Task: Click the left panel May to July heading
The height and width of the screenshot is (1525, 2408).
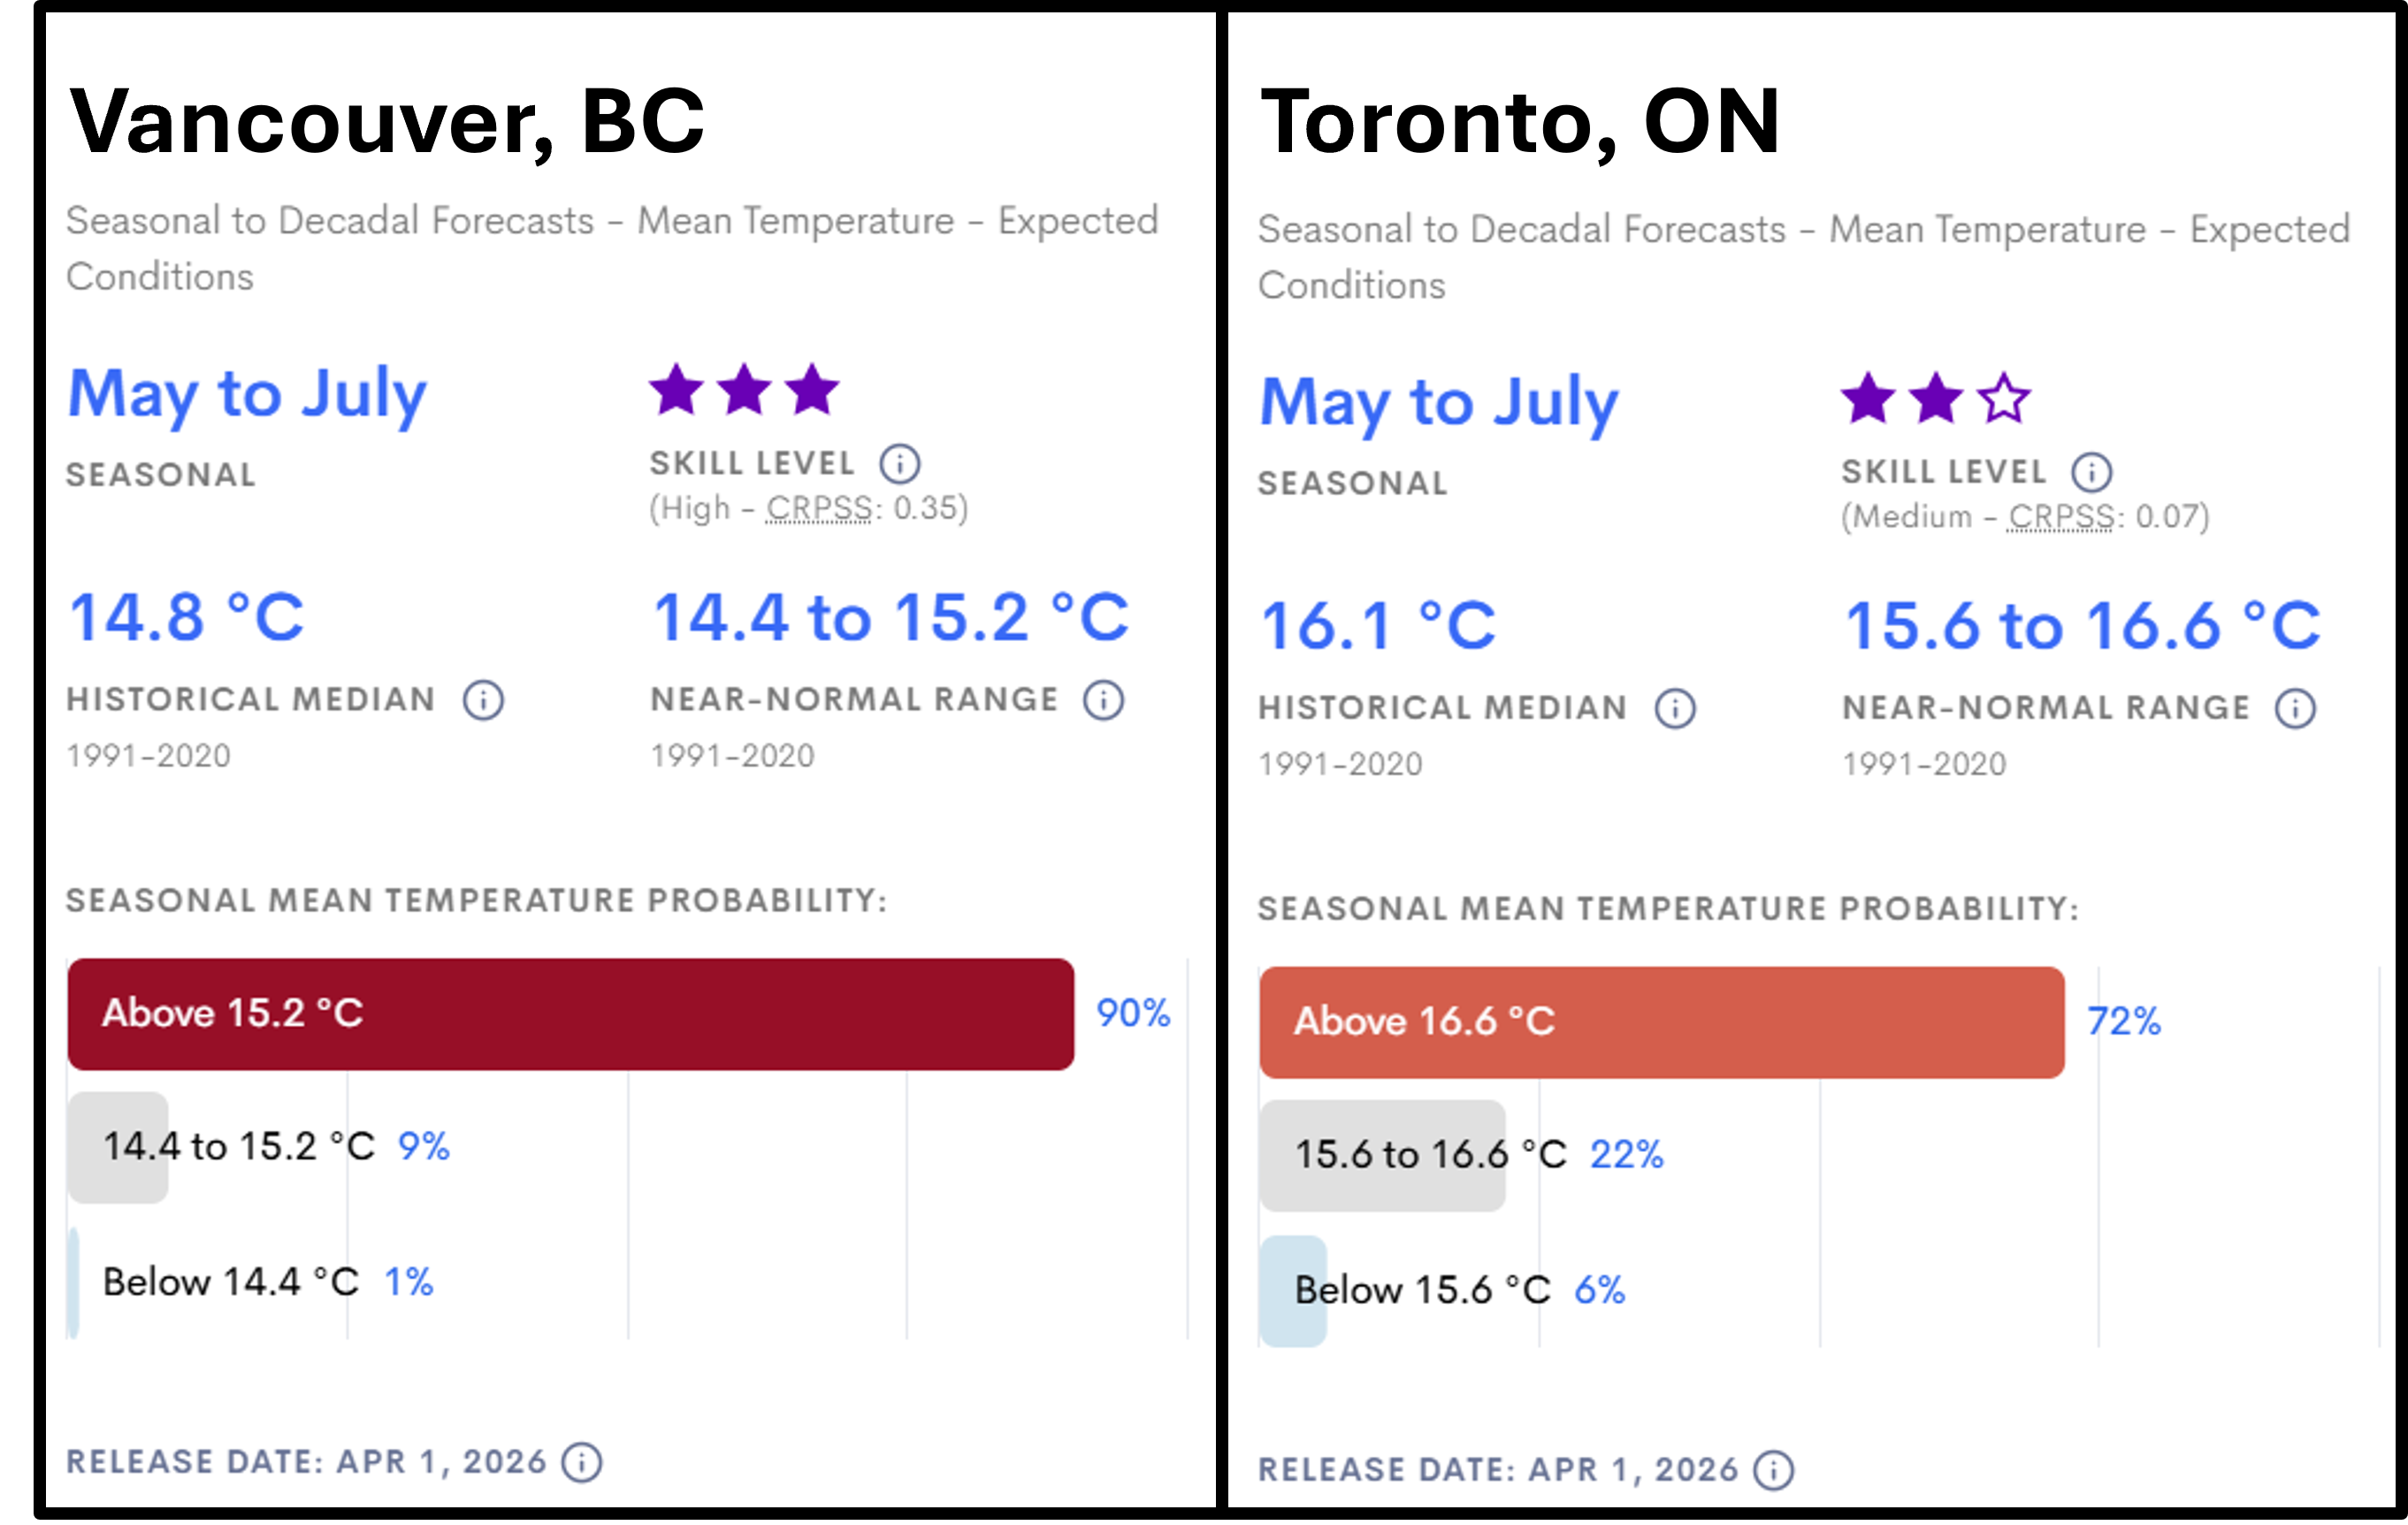Action: pyautogui.click(x=247, y=394)
